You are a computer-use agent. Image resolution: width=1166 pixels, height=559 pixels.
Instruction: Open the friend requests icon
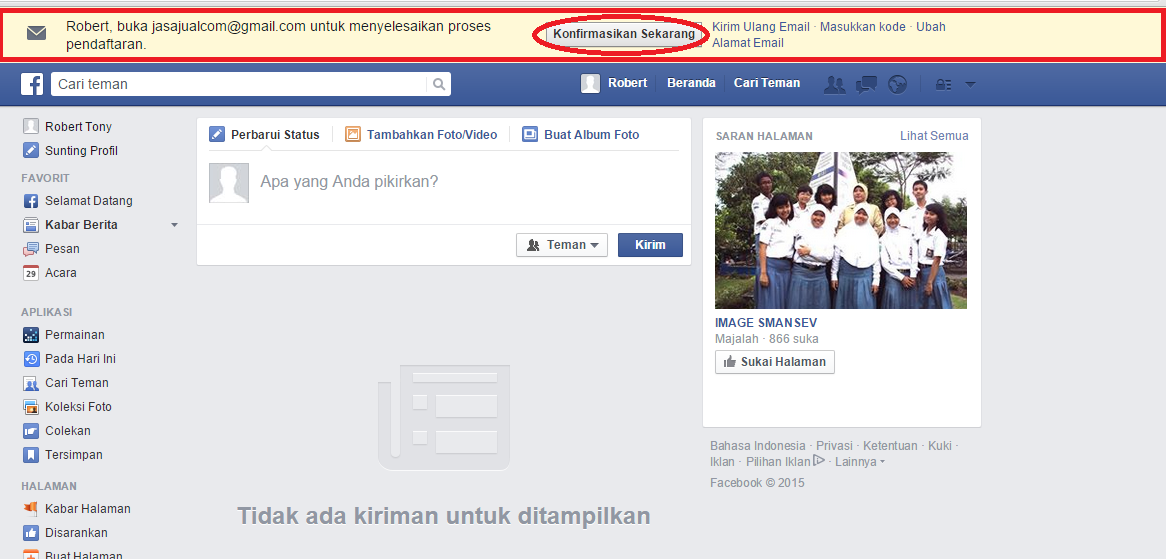[834, 84]
